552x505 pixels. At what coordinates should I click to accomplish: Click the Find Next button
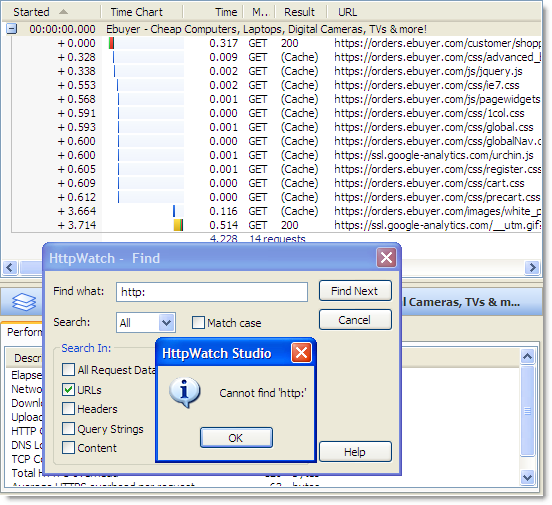pyautogui.click(x=355, y=291)
